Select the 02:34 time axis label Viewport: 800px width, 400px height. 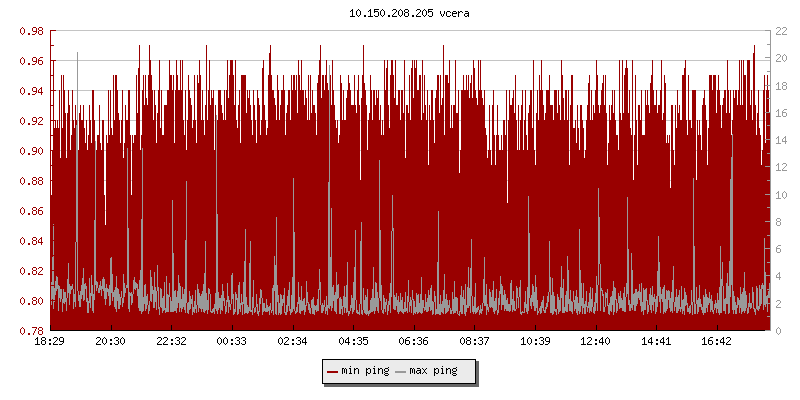[x=292, y=342]
